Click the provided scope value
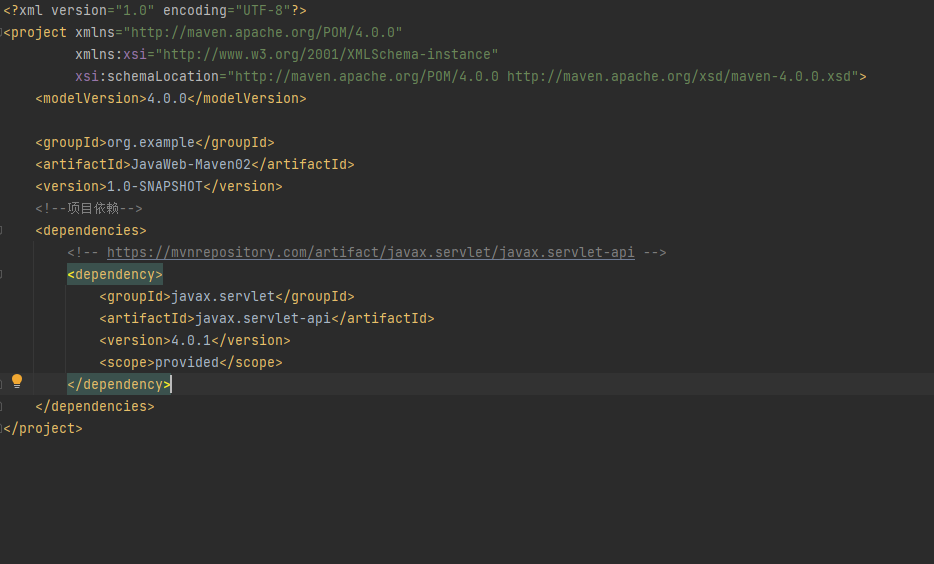Image resolution: width=934 pixels, height=564 pixels. pos(186,362)
